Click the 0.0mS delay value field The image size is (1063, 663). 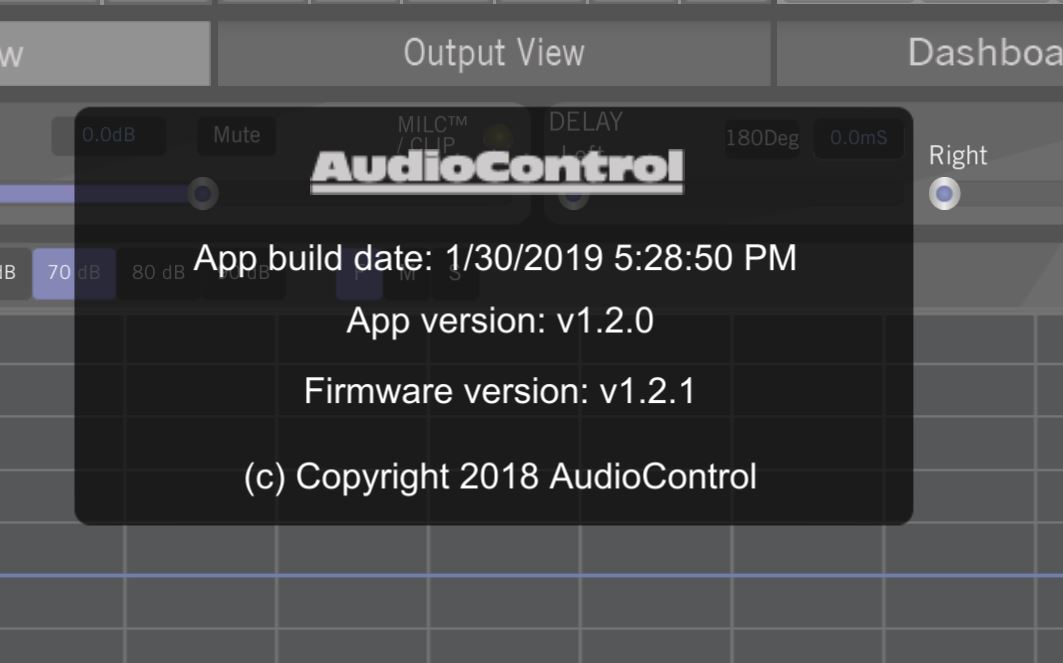pyautogui.click(x=858, y=138)
